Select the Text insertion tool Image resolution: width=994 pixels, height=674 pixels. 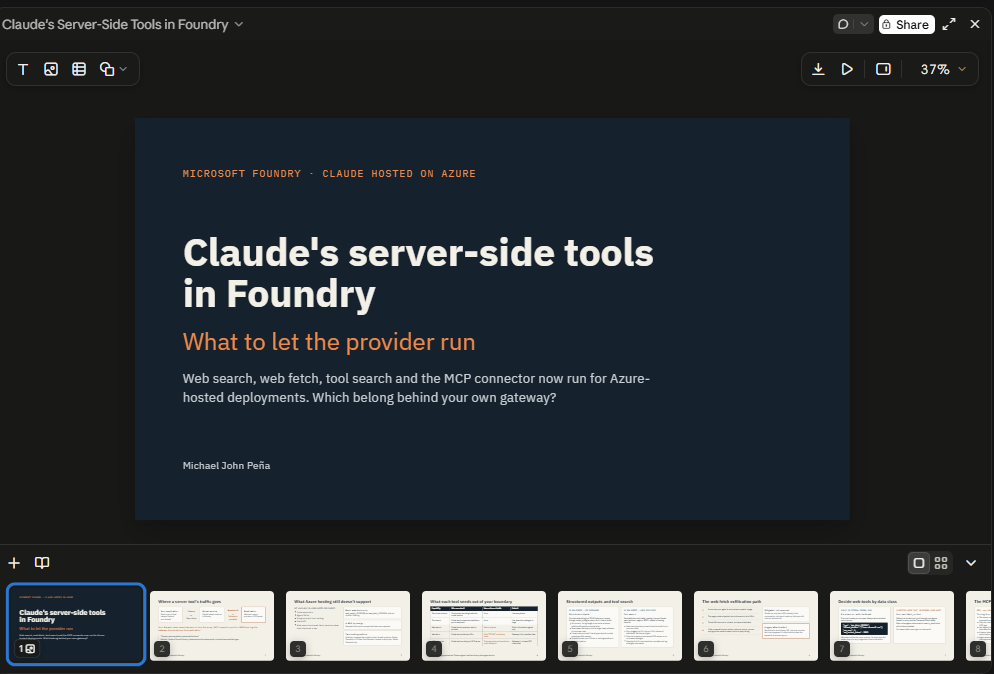23,69
